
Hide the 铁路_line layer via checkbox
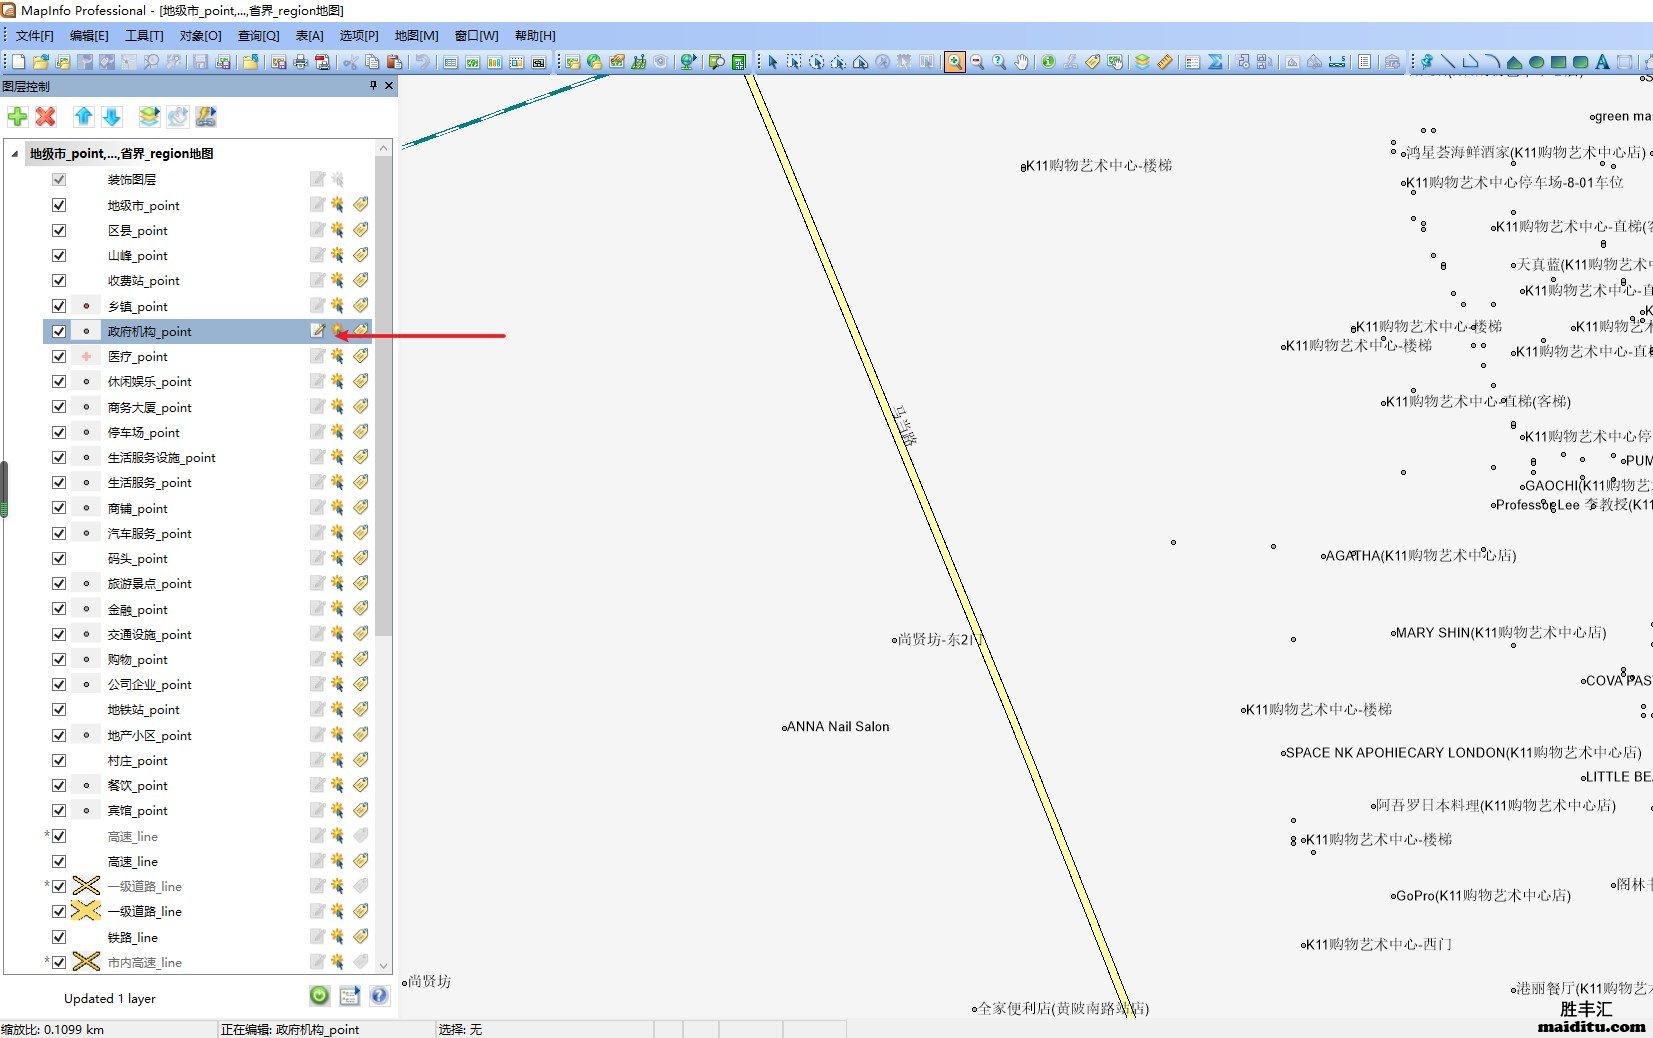pos(59,937)
